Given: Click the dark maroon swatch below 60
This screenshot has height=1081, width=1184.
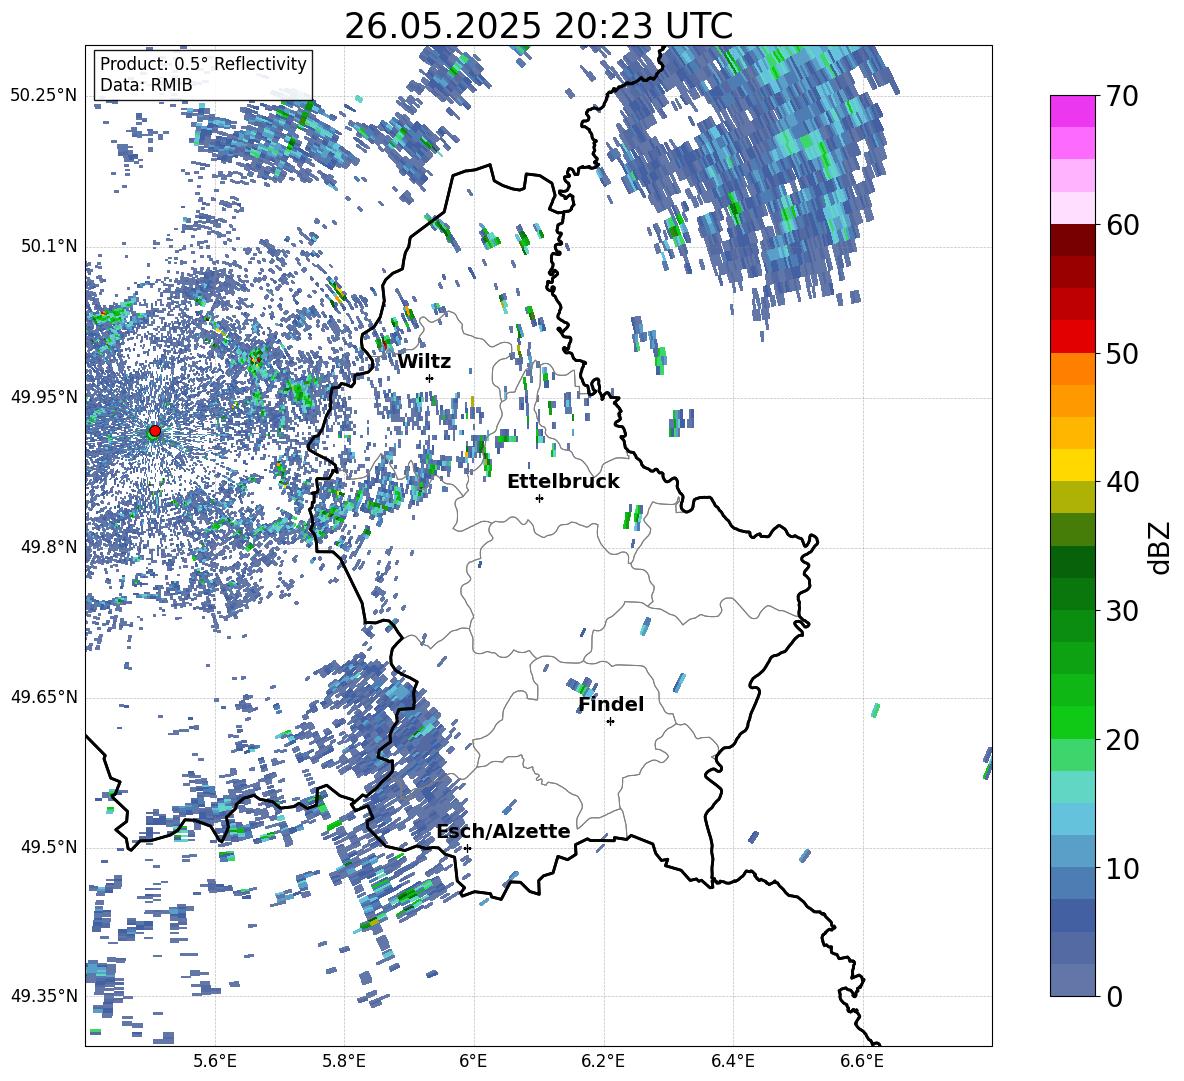Looking at the screenshot, I should (x=1072, y=240).
